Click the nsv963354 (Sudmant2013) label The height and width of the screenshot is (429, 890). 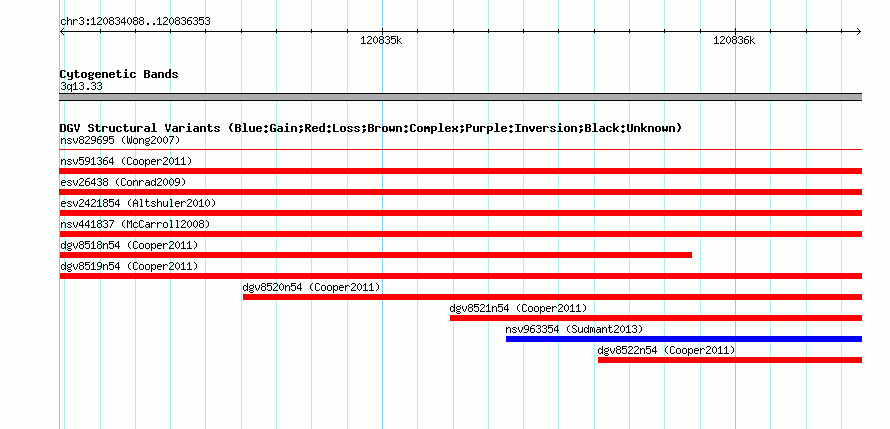point(574,329)
